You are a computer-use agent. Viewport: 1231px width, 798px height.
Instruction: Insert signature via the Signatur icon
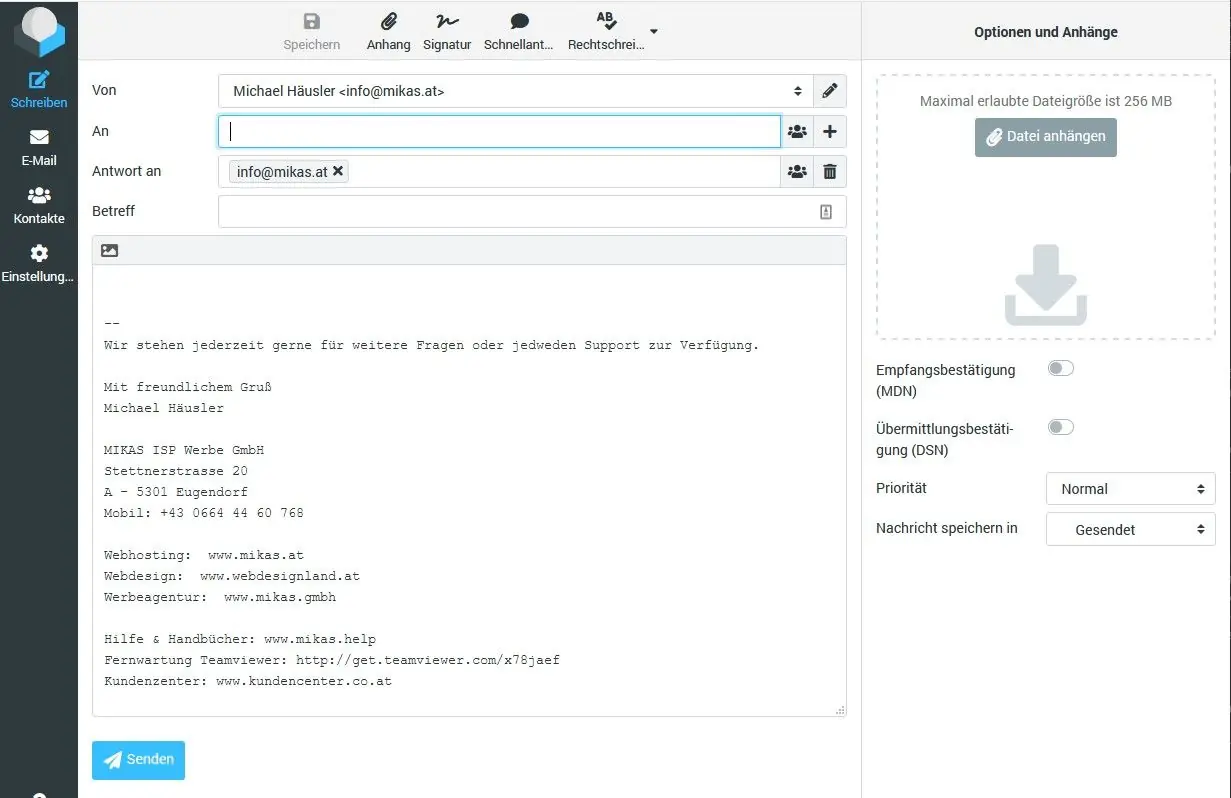pos(446,28)
